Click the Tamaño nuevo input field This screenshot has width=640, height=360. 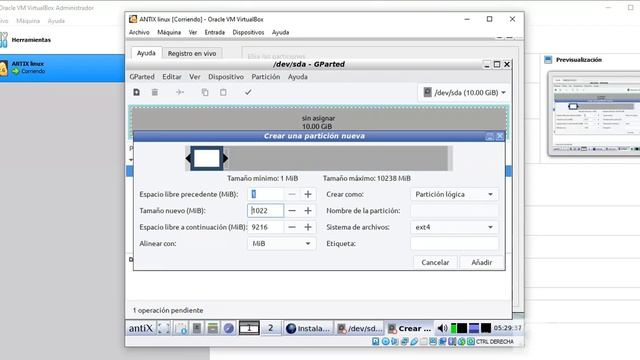pyautogui.click(x=265, y=211)
